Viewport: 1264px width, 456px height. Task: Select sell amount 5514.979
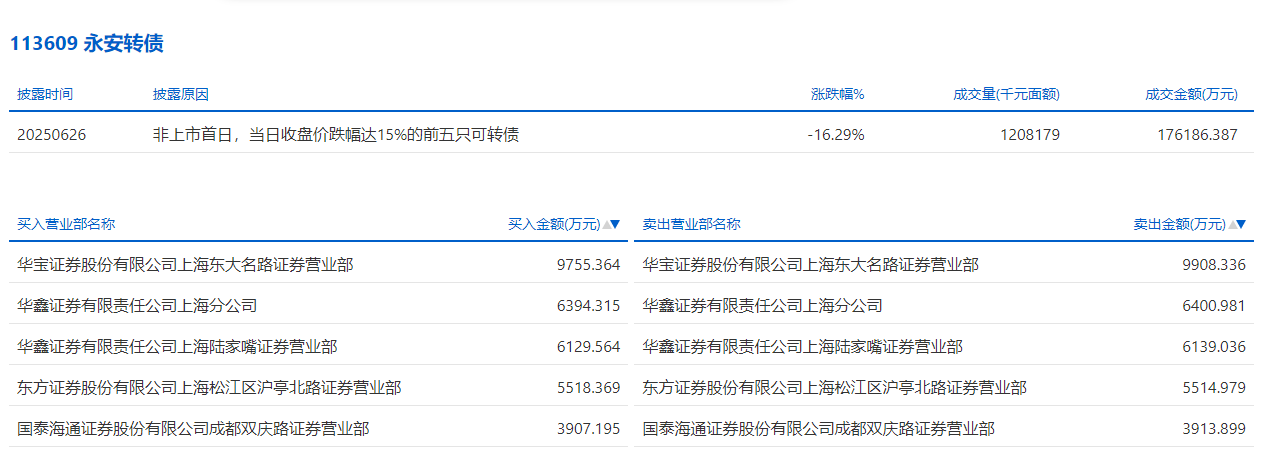1214,387
